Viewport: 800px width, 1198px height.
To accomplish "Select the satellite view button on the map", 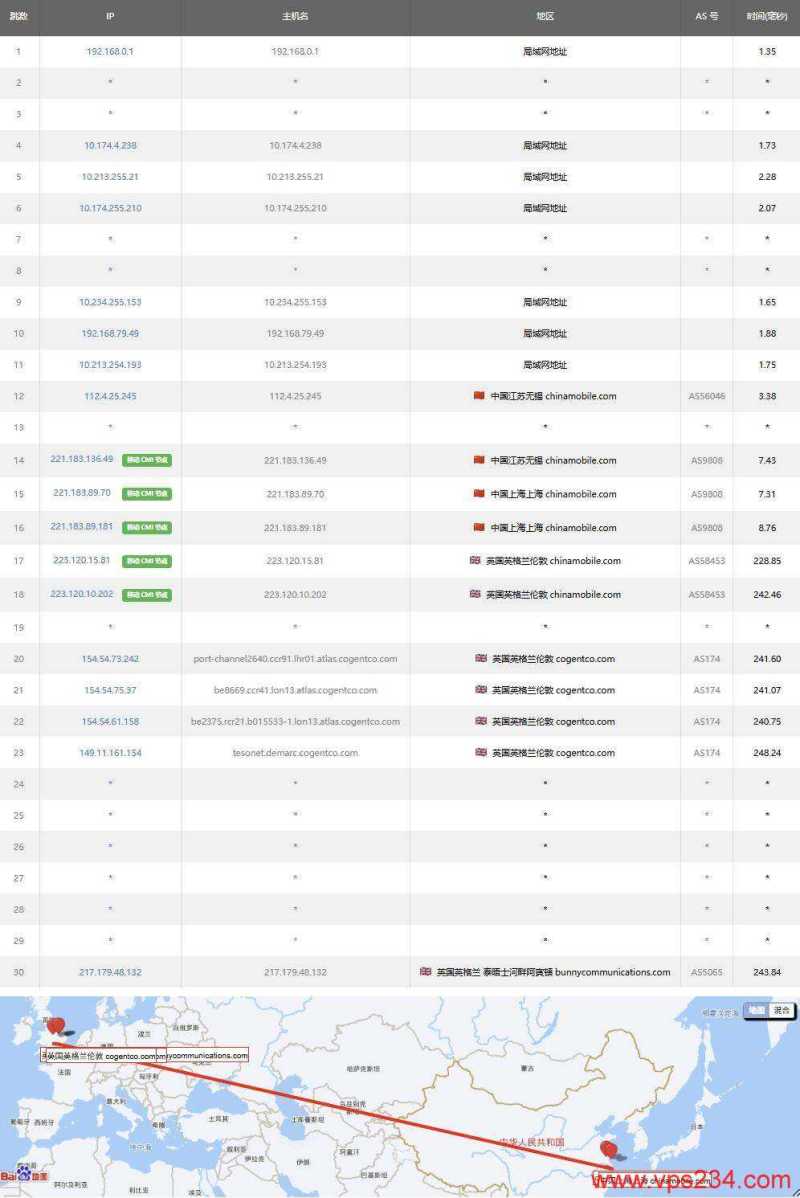I will coord(757,1008).
